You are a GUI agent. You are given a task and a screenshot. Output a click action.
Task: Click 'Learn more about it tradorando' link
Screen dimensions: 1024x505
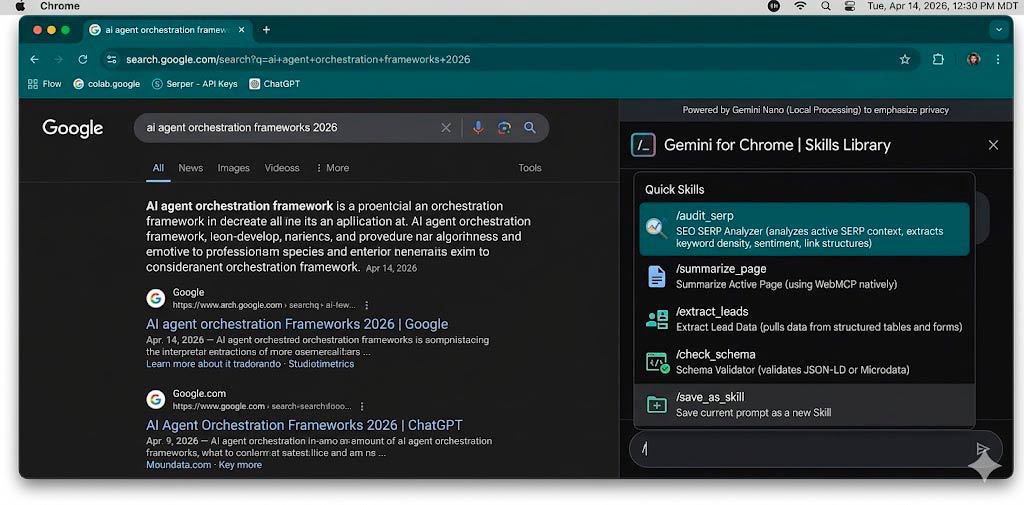click(214, 364)
